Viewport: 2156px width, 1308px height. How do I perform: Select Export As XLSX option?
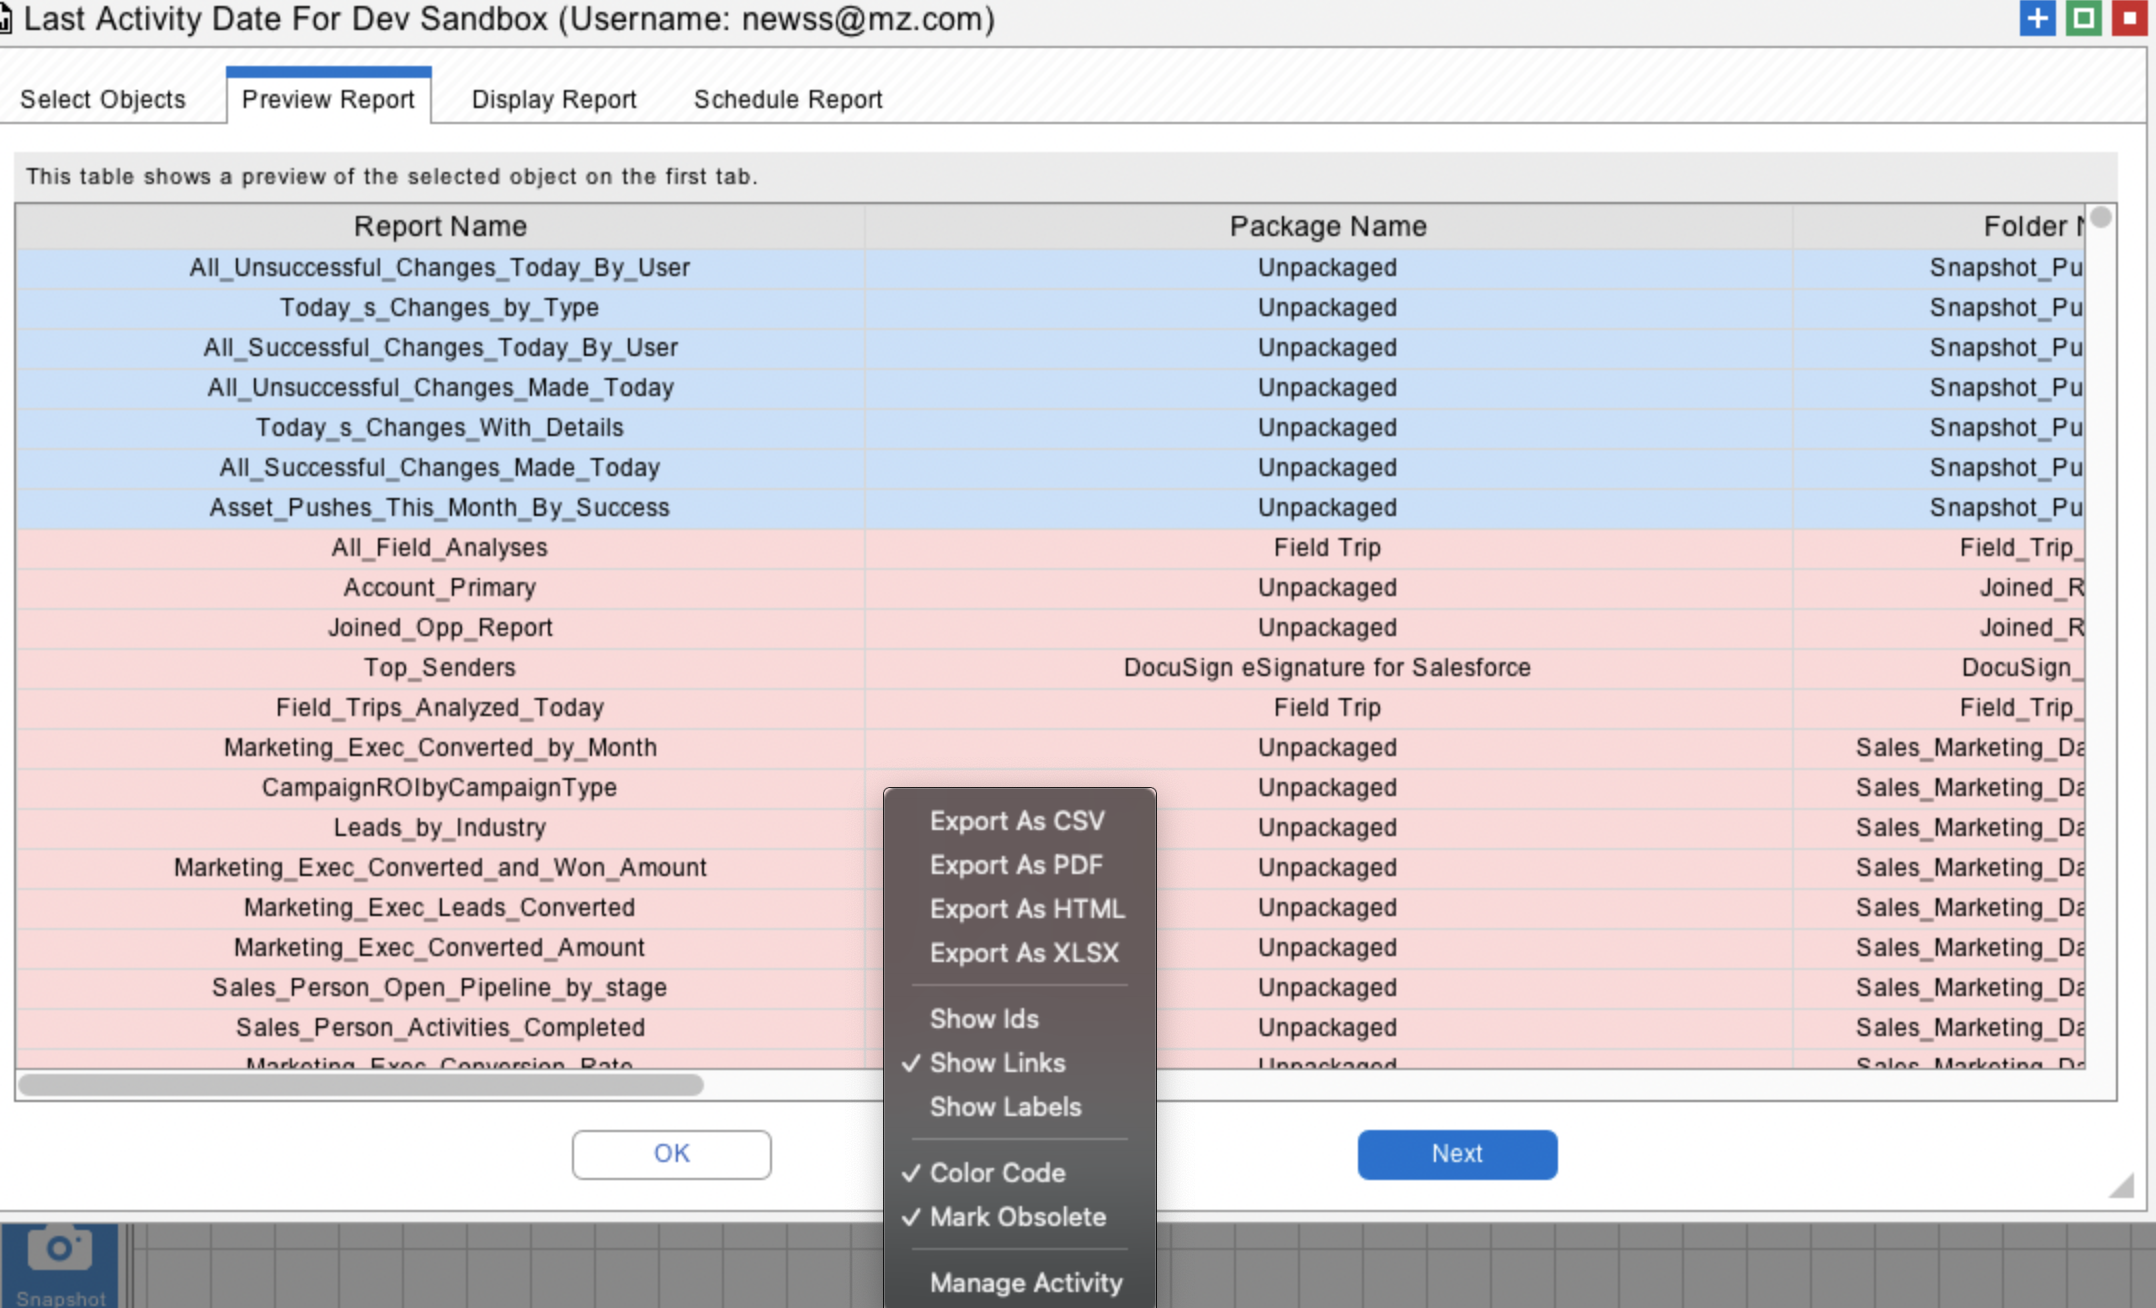click(x=1023, y=953)
